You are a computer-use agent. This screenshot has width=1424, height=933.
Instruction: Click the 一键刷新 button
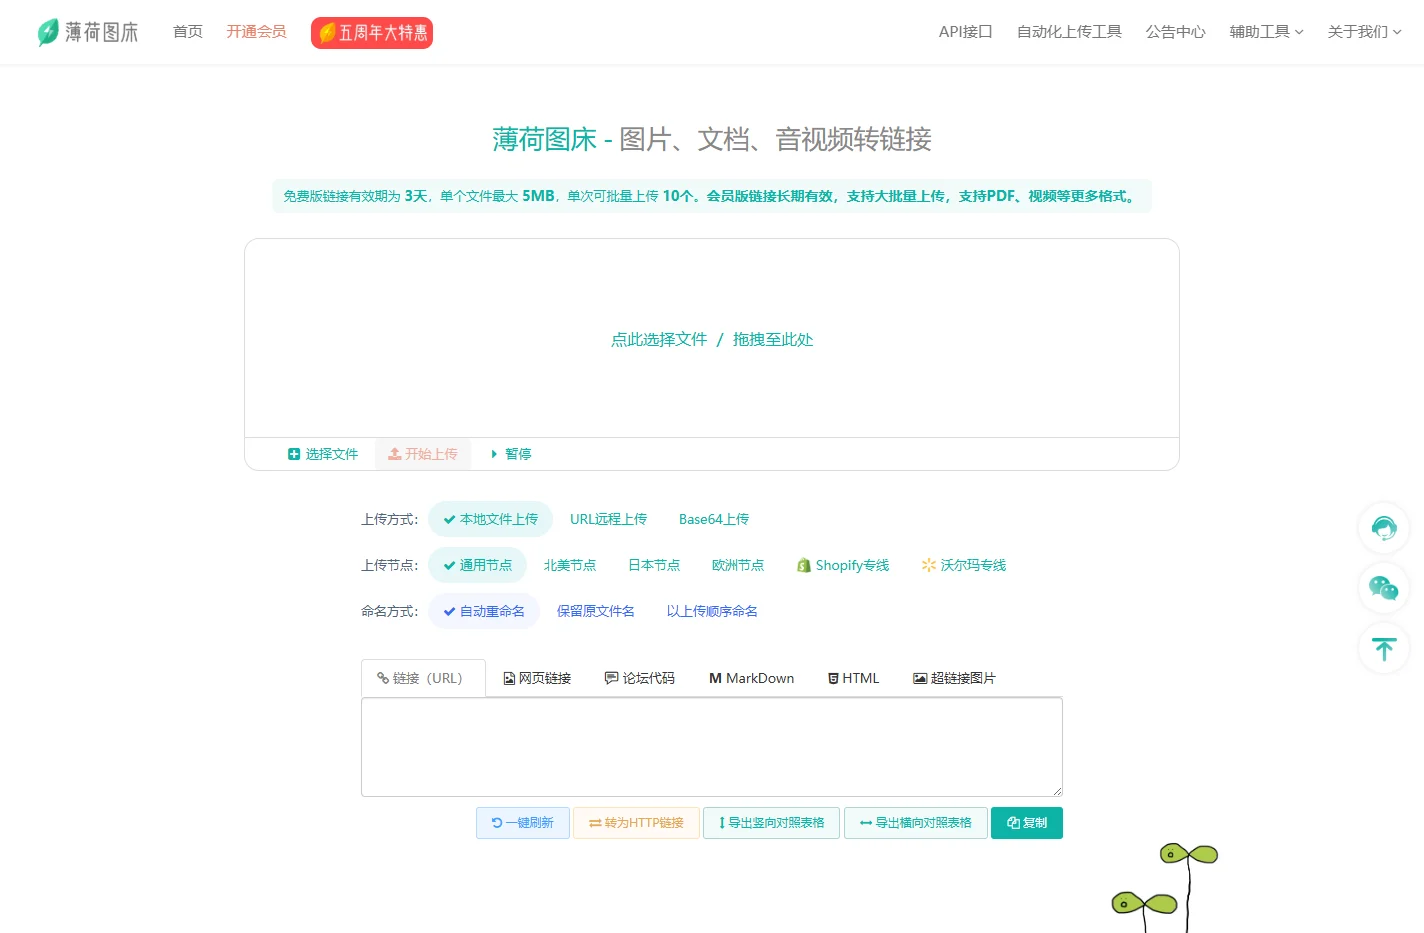pos(523,823)
